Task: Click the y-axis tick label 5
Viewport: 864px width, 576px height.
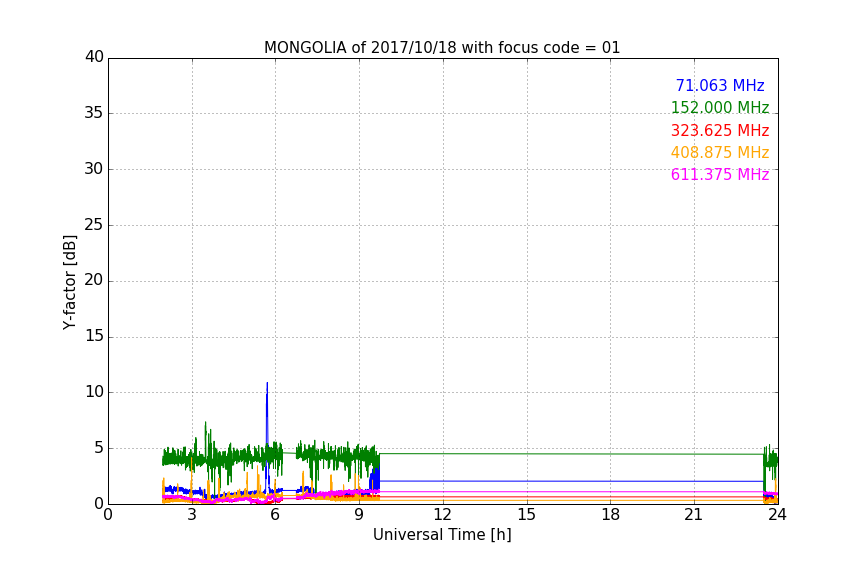Action: (x=99, y=448)
